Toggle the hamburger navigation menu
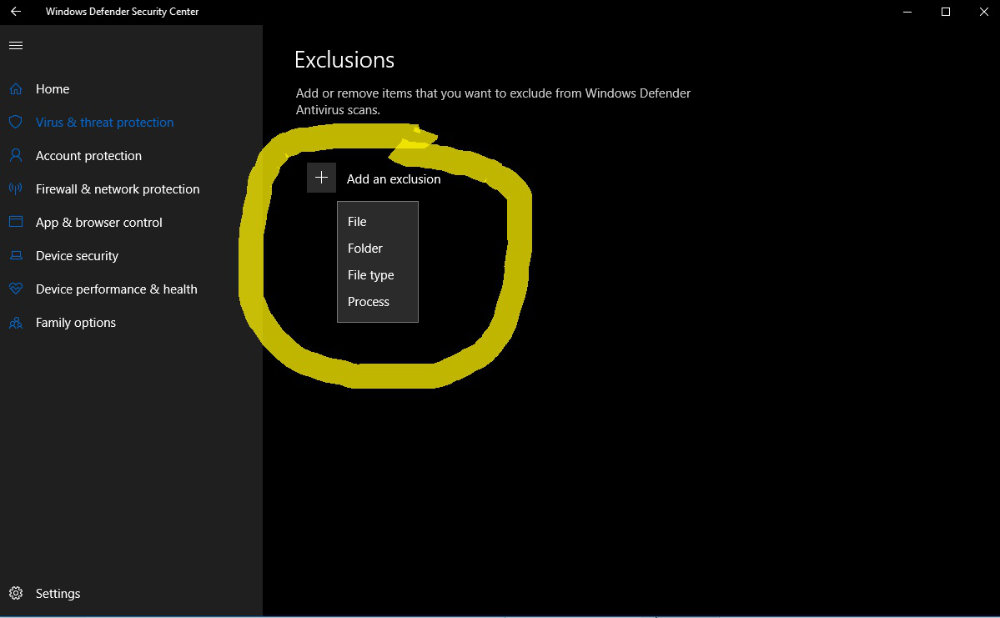This screenshot has height=618, width=1000. pos(16,45)
